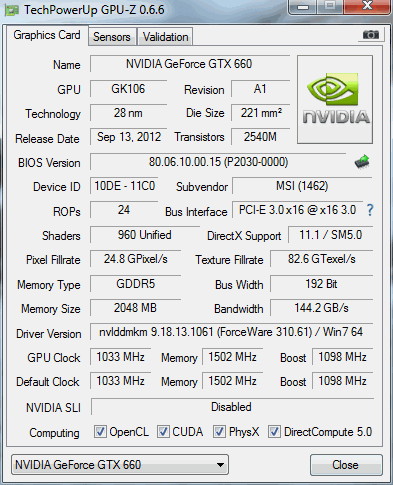
Task: Click the BIOS save chip icon
Action: click(362, 162)
